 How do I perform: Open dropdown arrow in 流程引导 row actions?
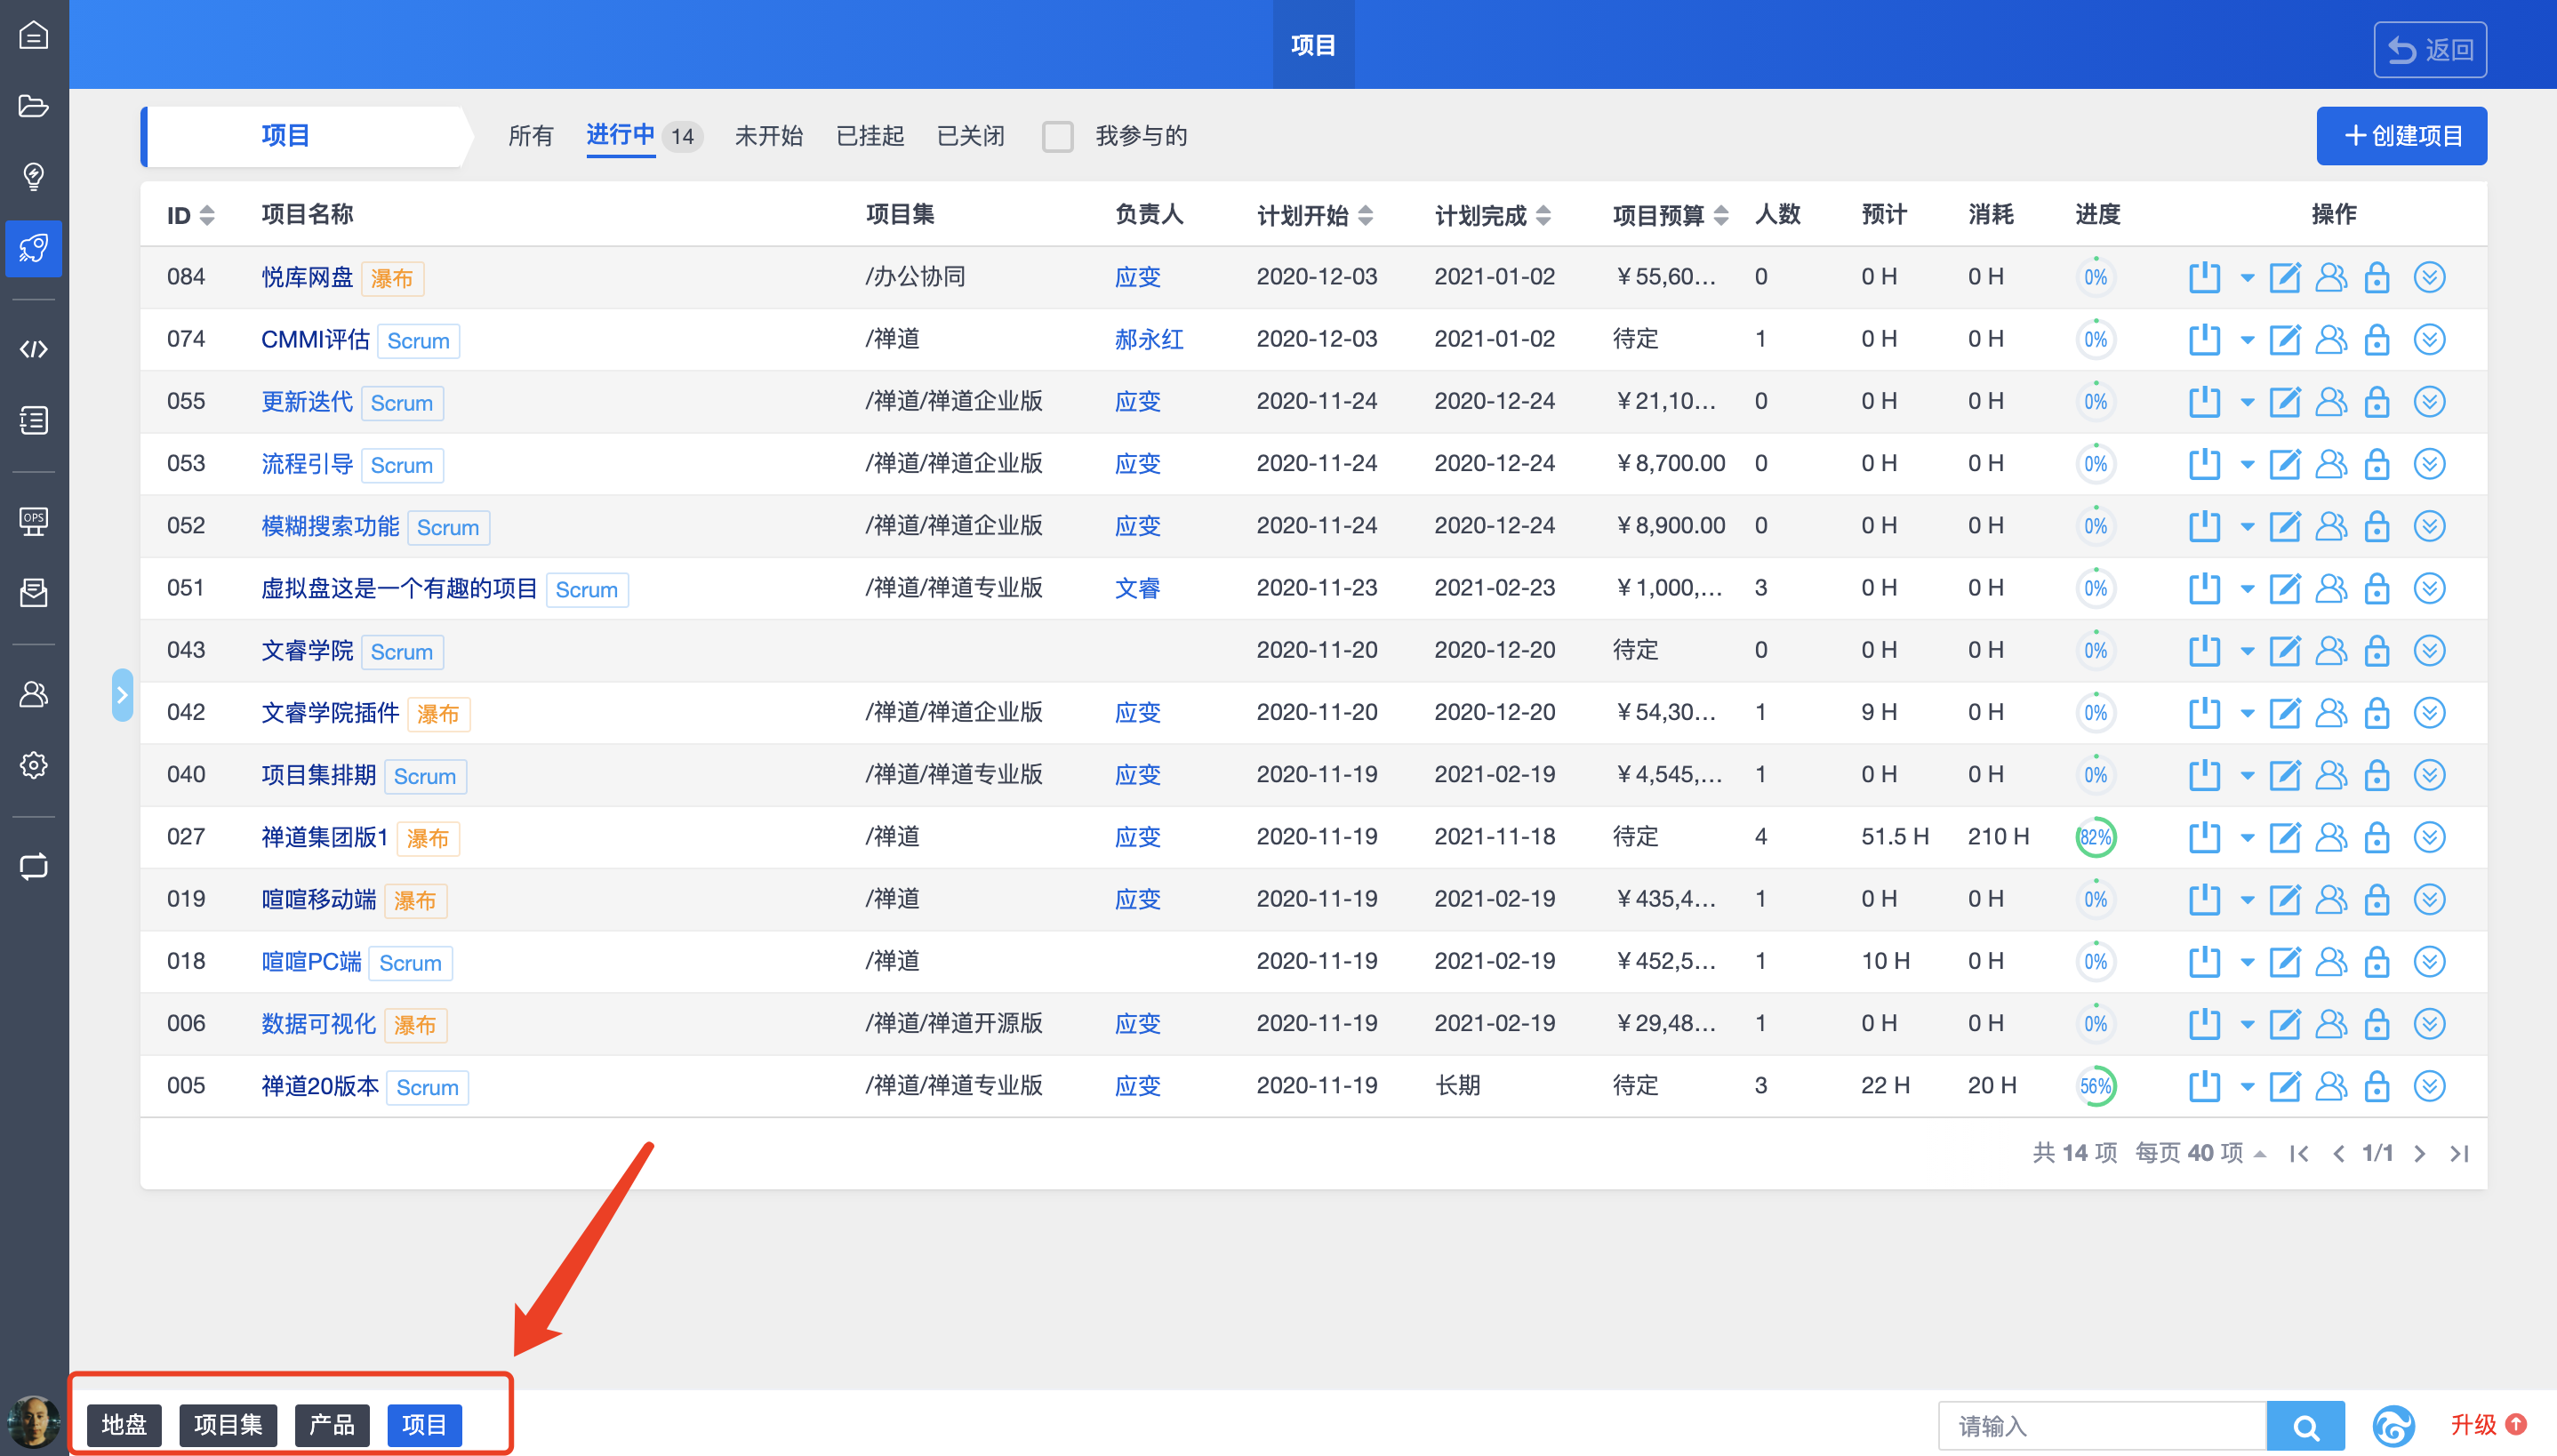(2247, 465)
